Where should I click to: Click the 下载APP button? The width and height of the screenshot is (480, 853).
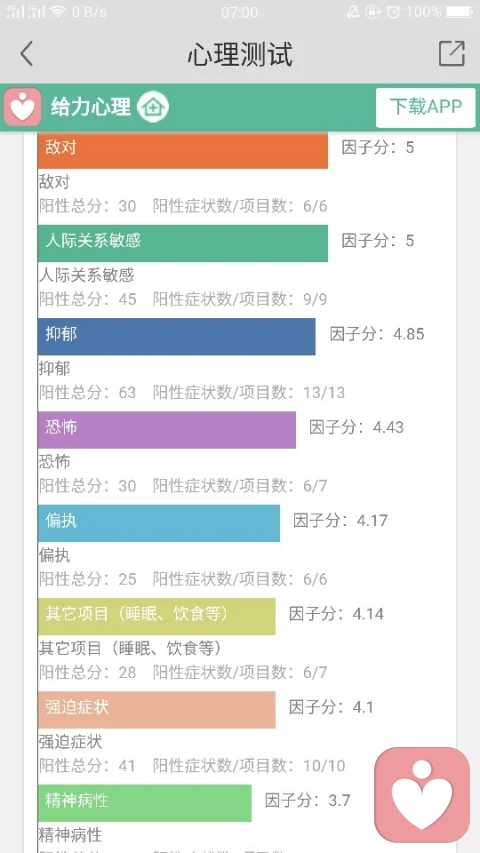tap(426, 107)
